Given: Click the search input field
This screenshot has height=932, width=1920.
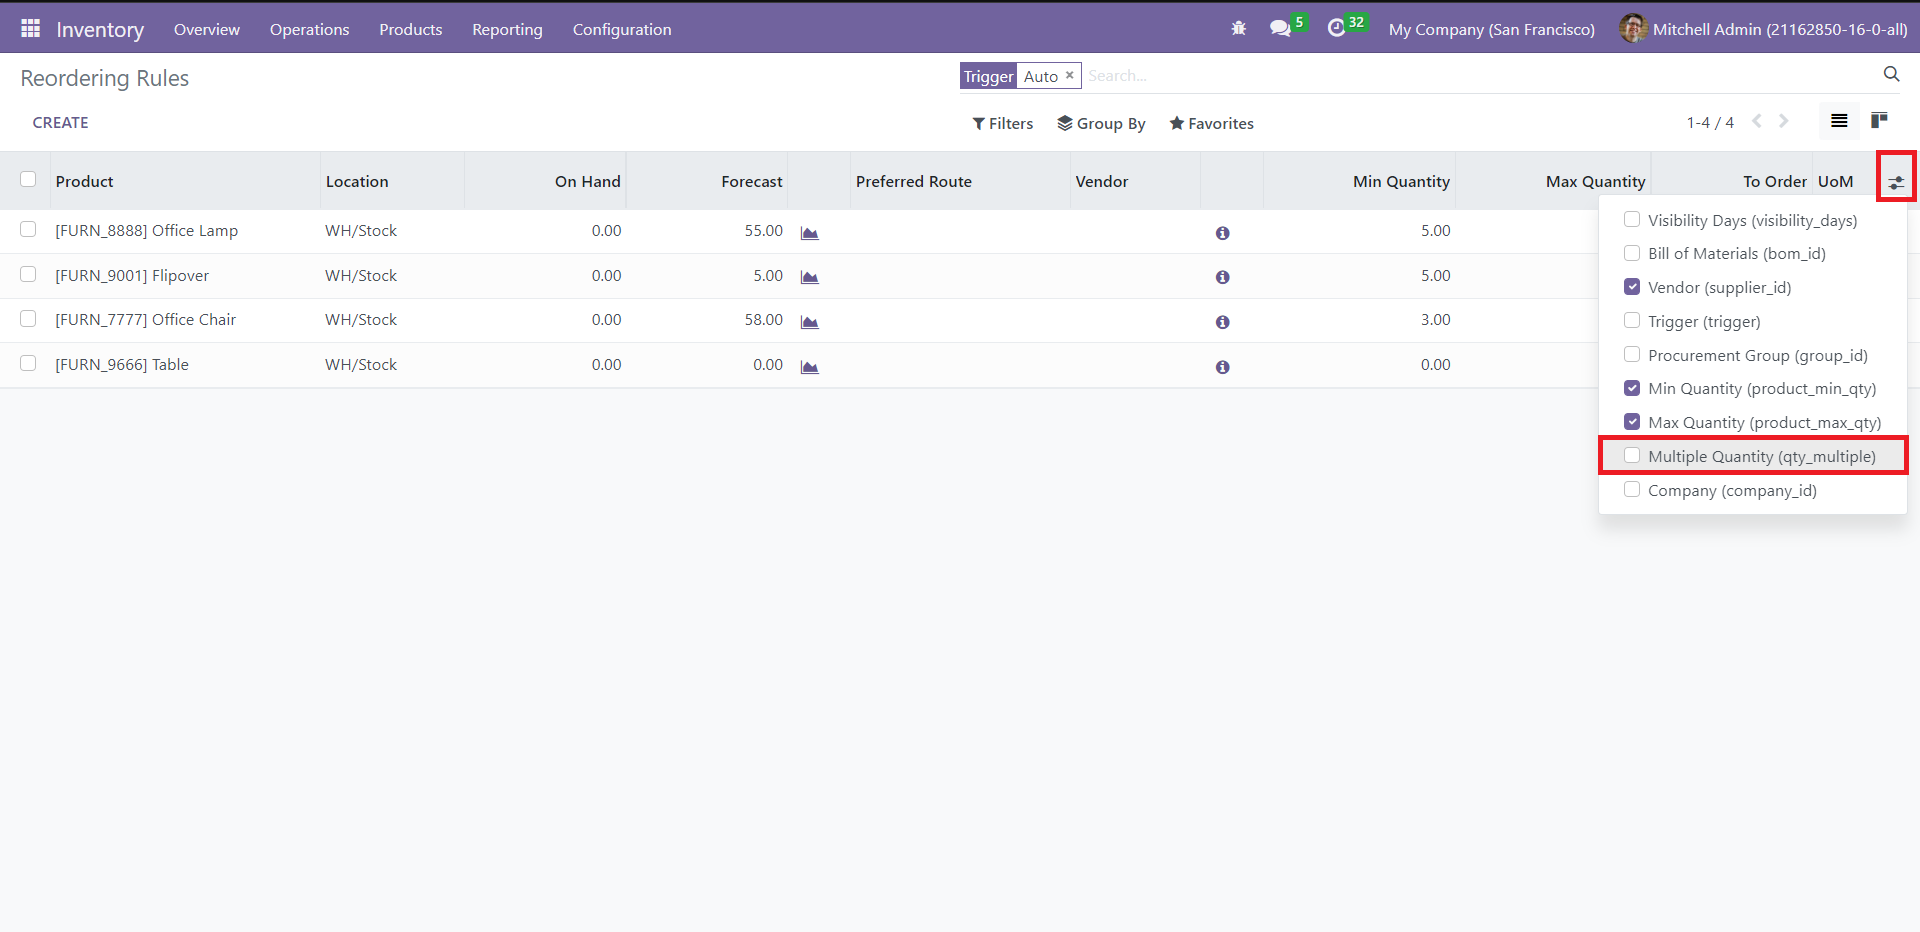Looking at the screenshot, I should (1479, 76).
